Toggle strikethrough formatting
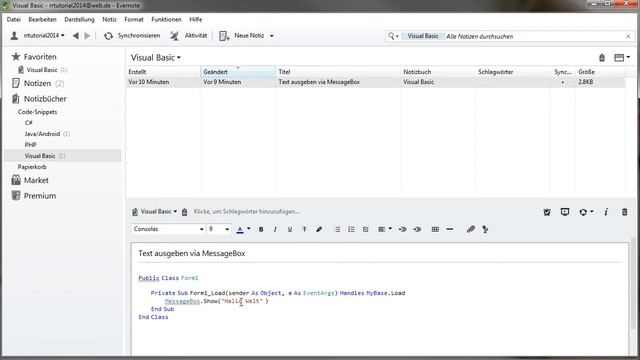The width and height of the screenshot is (640, 360). [x=304, y=229]
